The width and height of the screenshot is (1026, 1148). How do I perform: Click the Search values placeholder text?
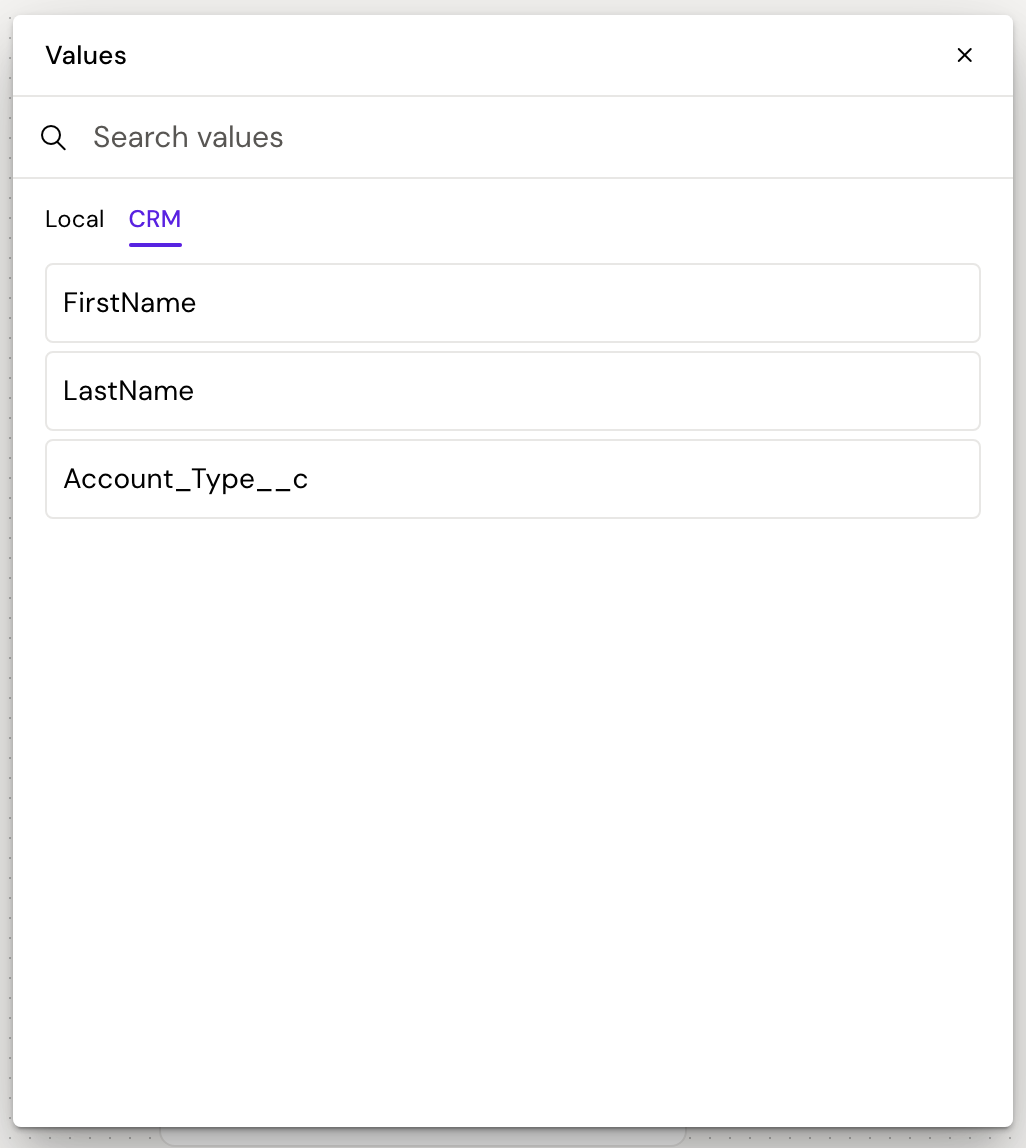point(188,138)
